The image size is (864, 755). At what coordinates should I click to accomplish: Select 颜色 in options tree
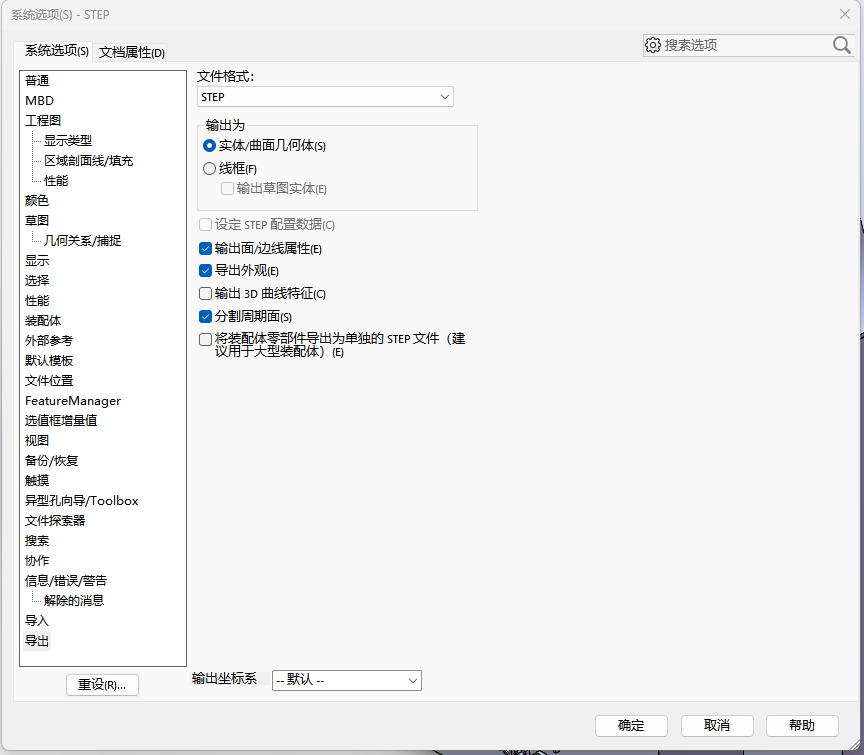(37, 201)
